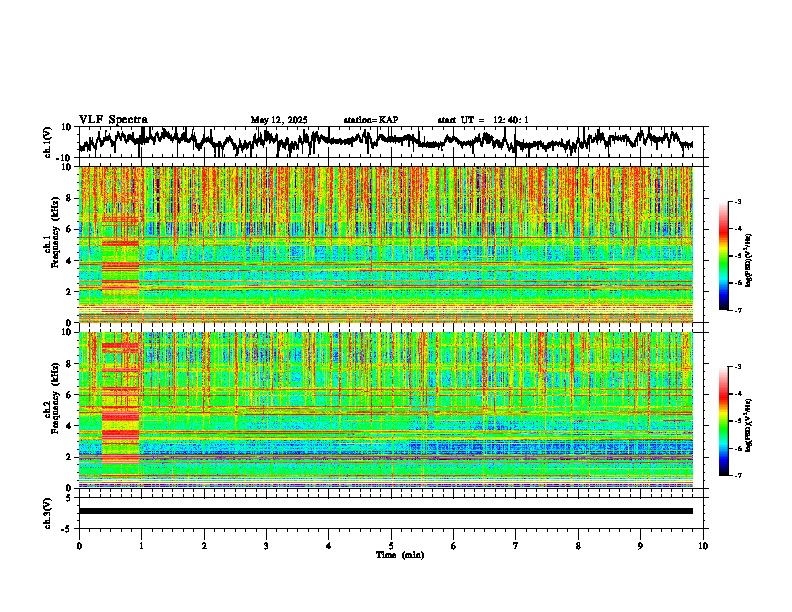Click the 'VLF Spectra' title text

pos(113,120)
